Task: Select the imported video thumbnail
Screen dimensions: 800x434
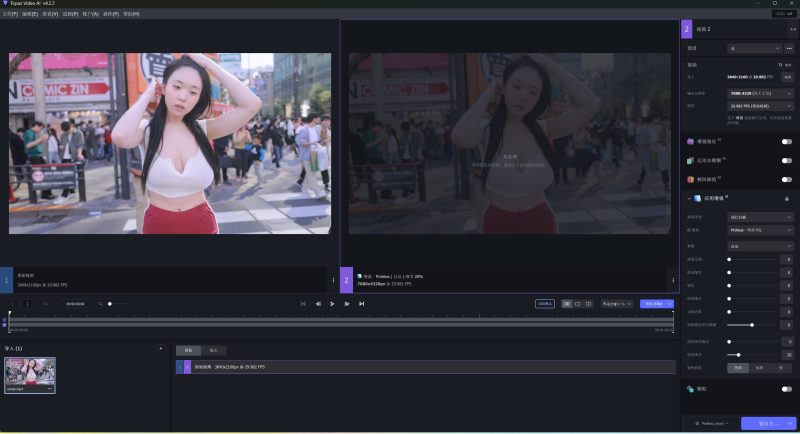Action: point(29,375)
